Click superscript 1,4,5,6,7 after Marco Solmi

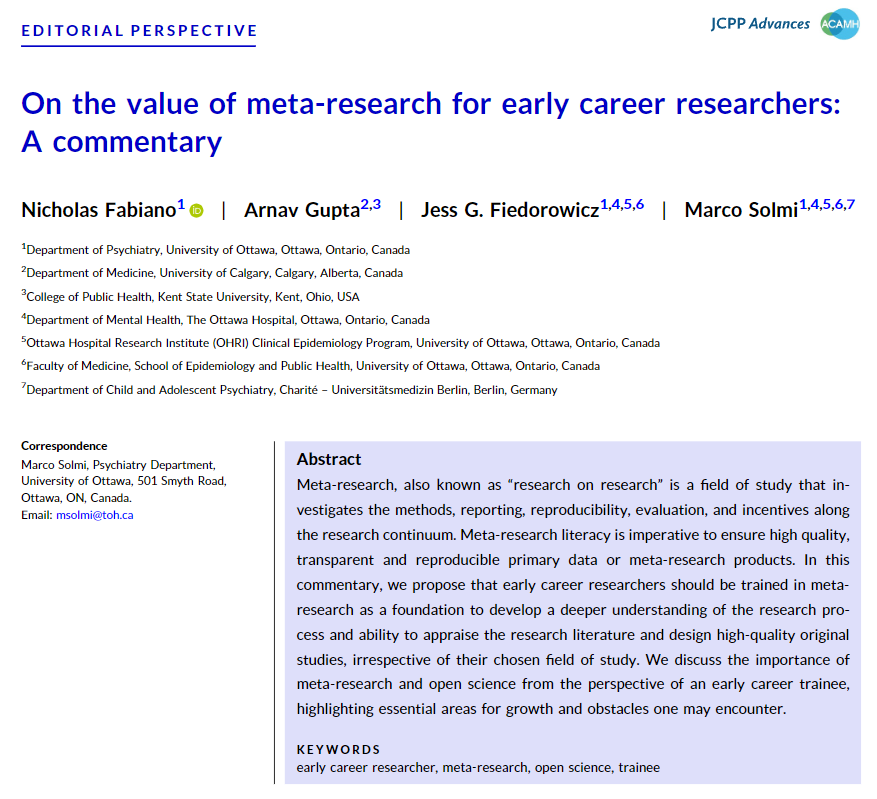pos(827,205)
